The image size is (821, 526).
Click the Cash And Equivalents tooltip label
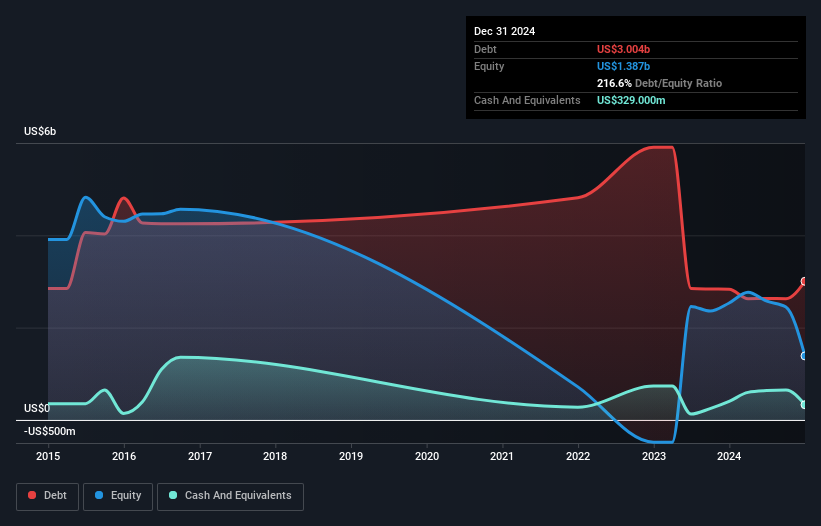click(527, 100)
